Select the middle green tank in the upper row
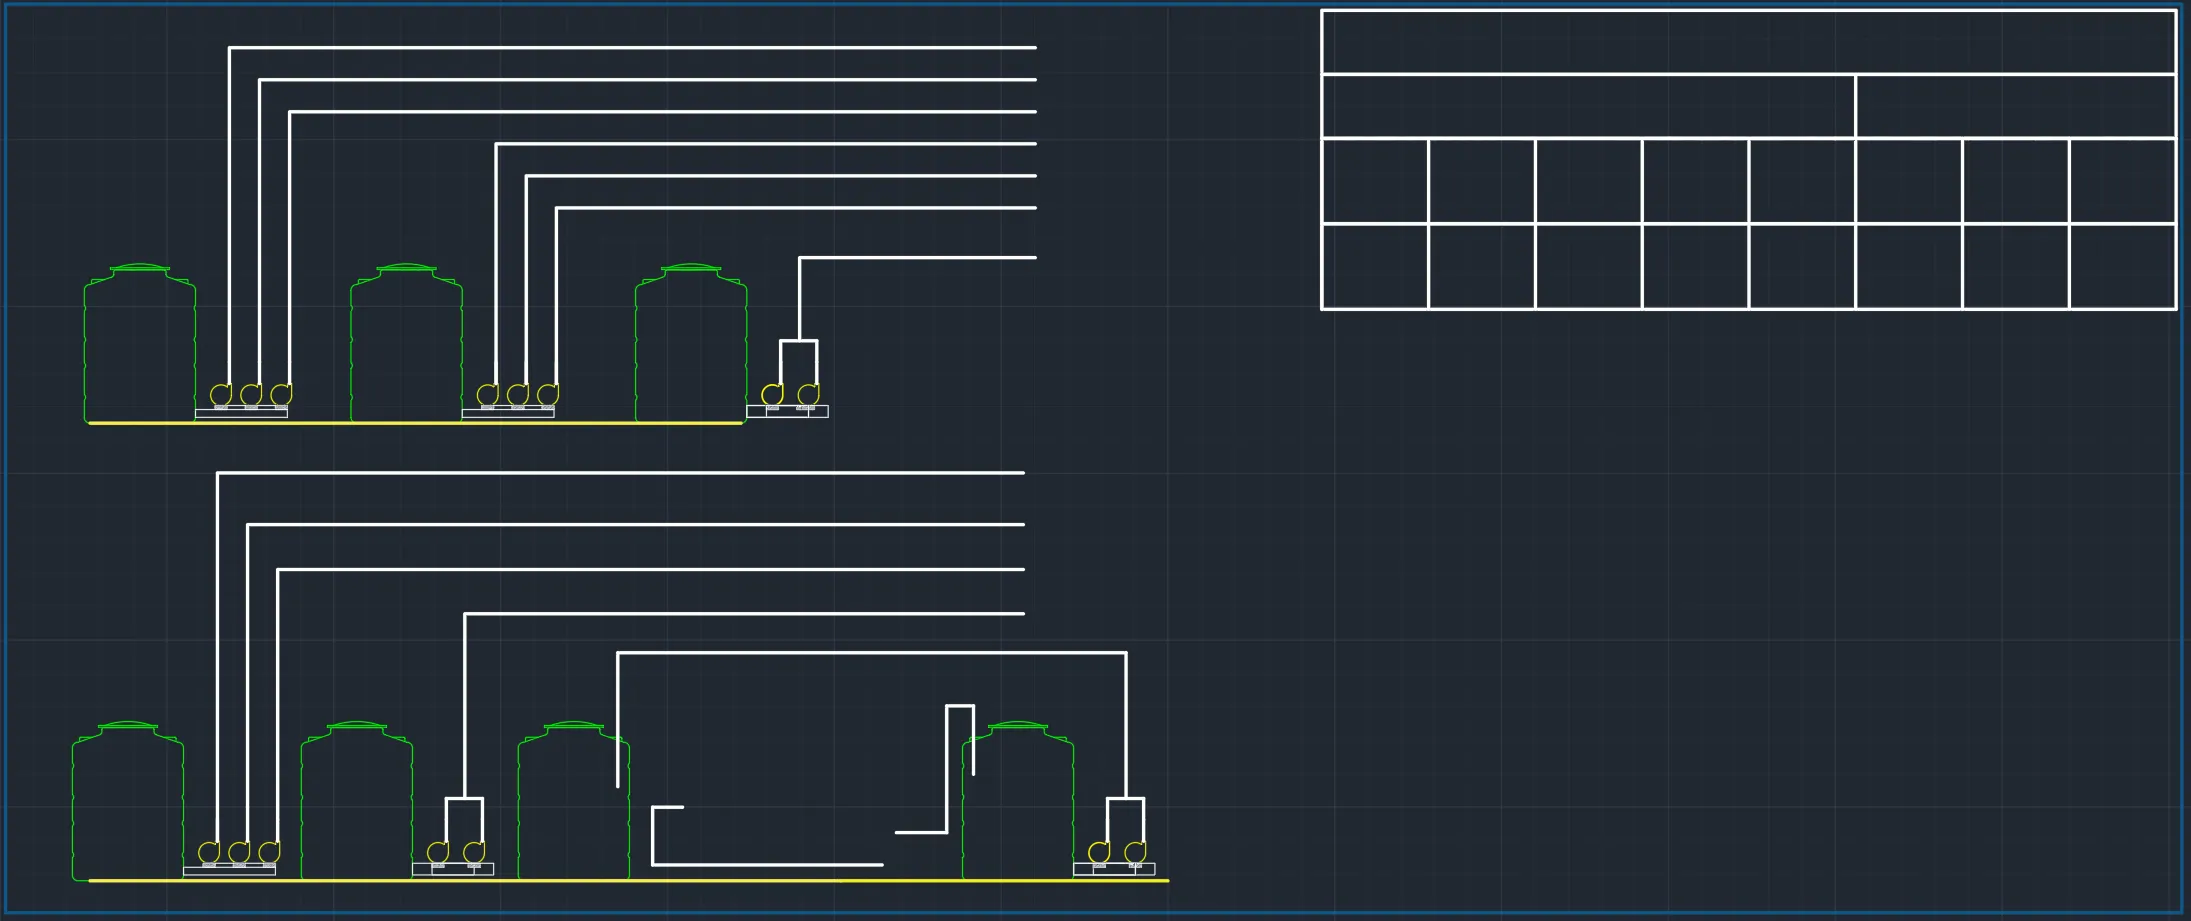Viewport: 2191px width, 921px height. click(x=406, y=343)
